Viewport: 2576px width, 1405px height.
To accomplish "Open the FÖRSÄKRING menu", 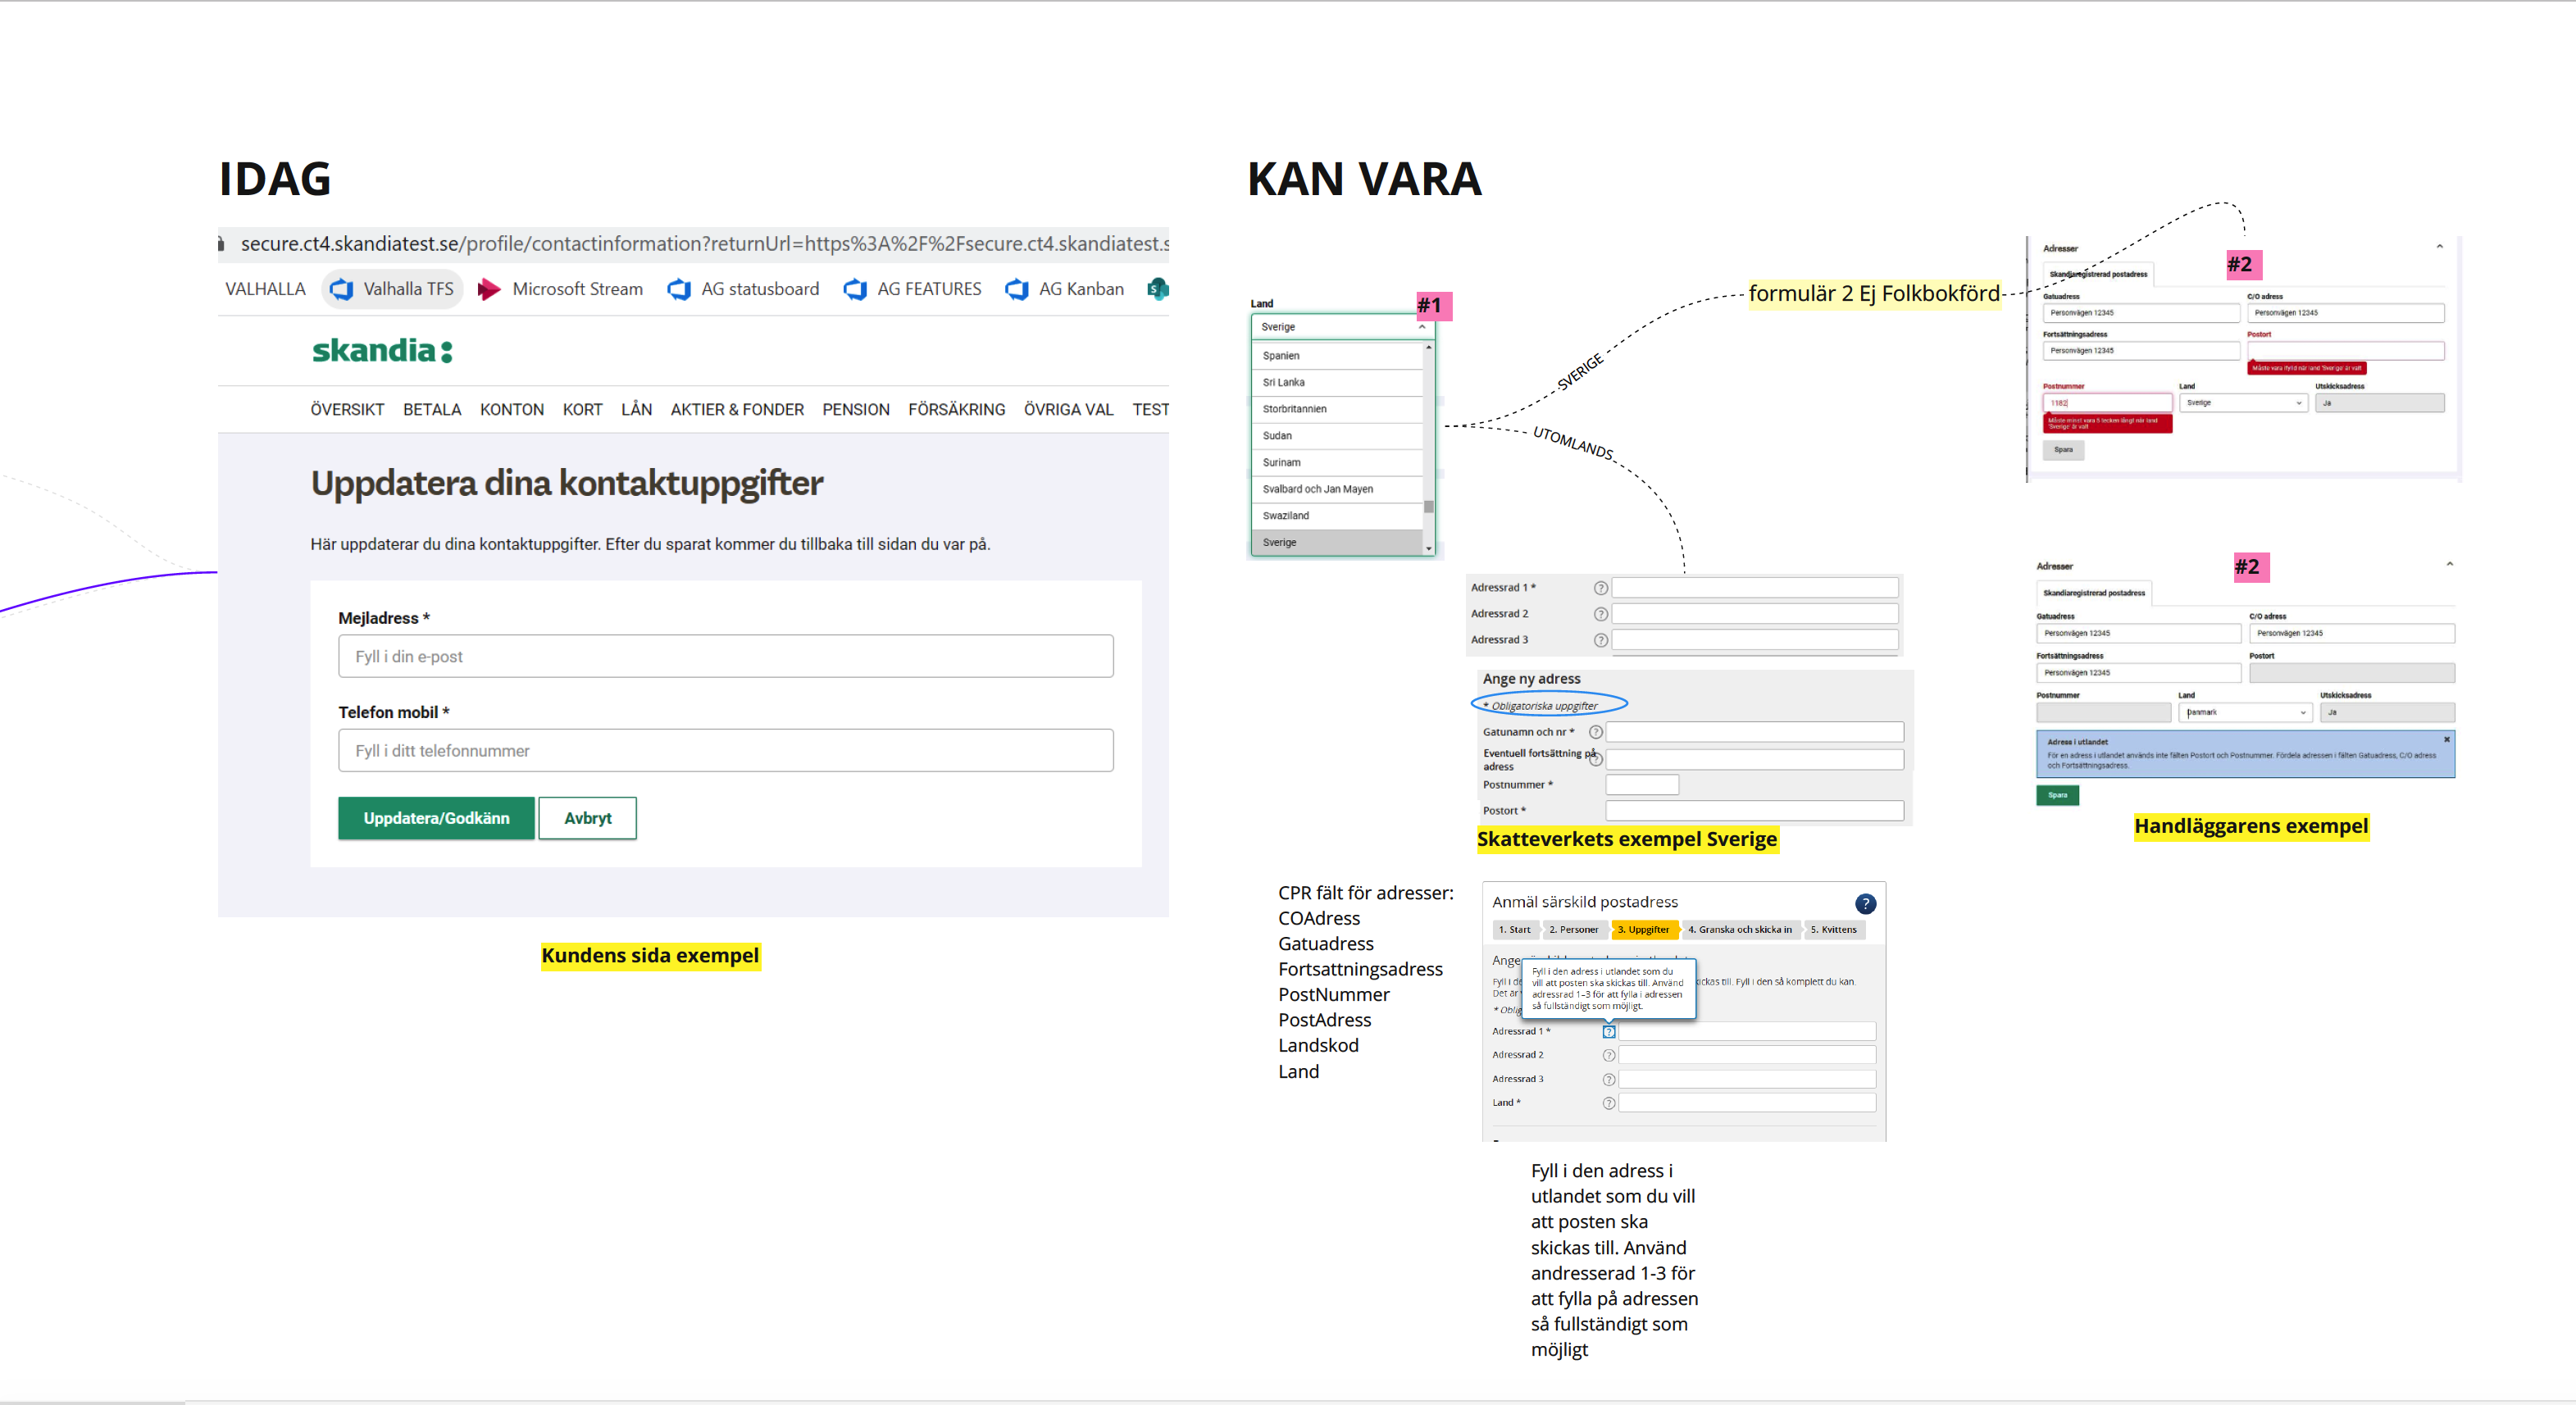I will pos(957,409).
